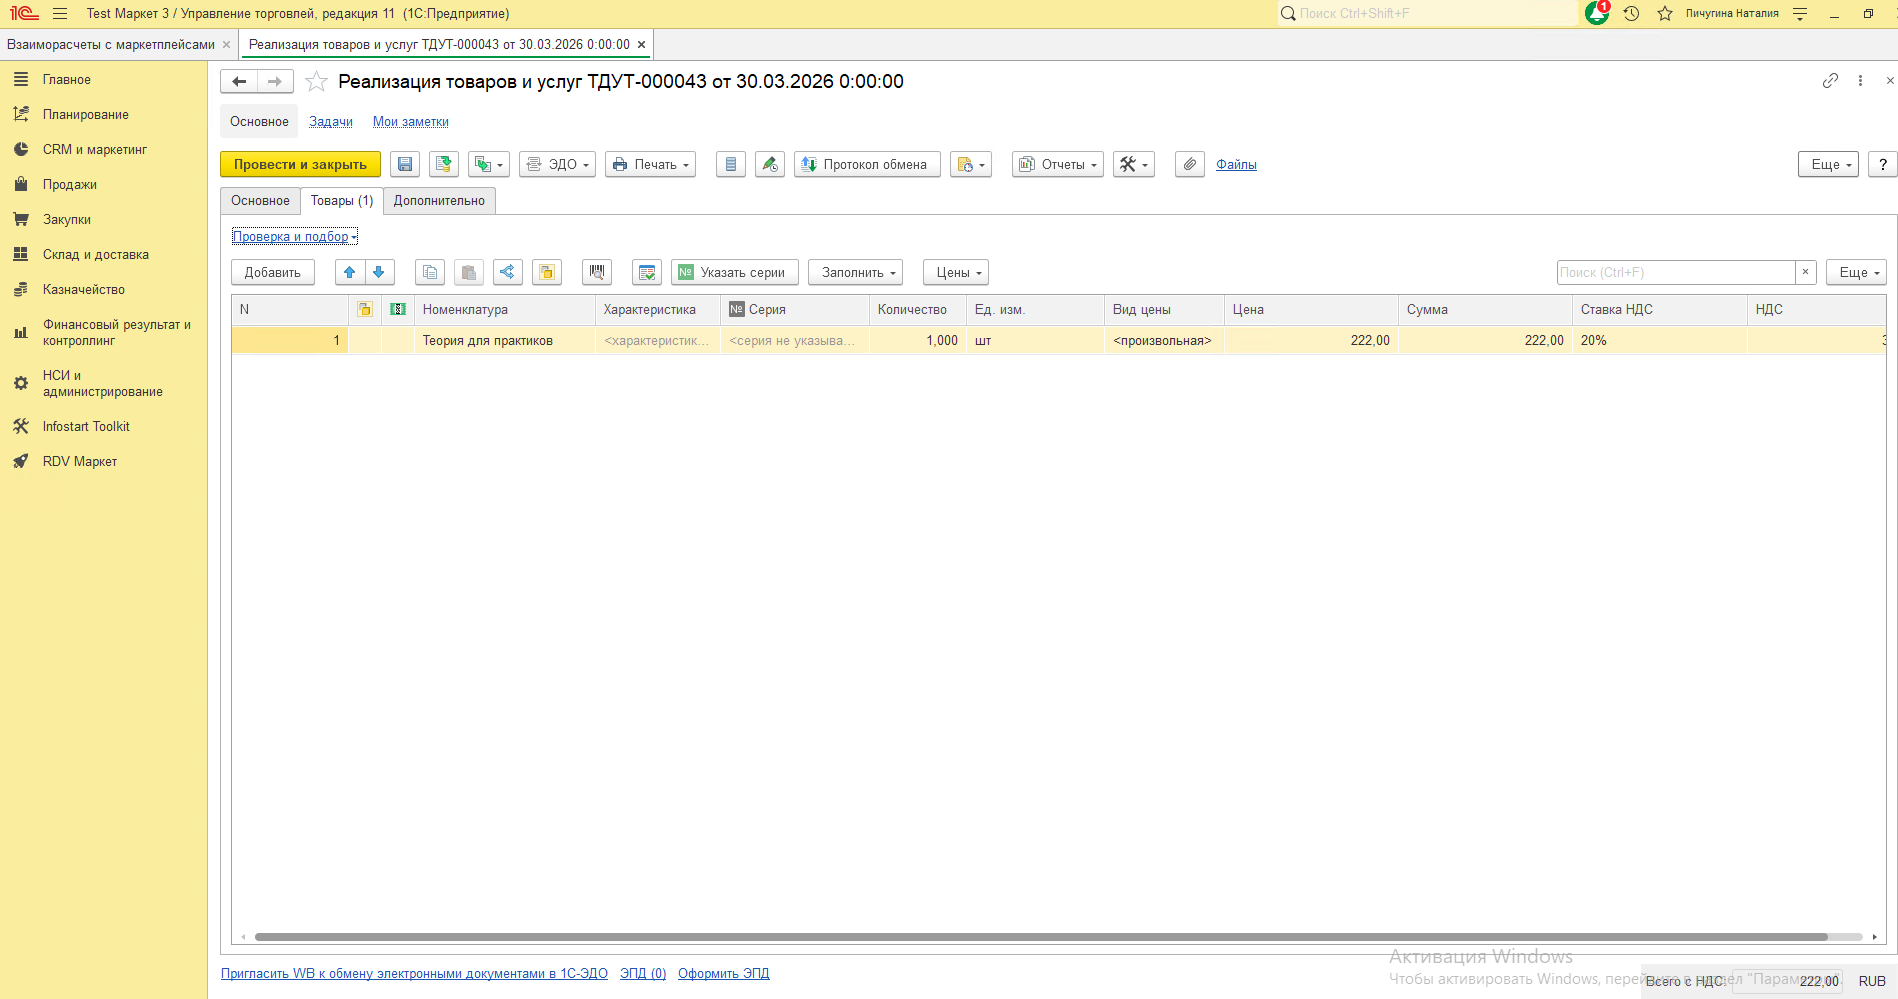Move row down with blue arrow

pyautogui.click(x=379, y=273)
